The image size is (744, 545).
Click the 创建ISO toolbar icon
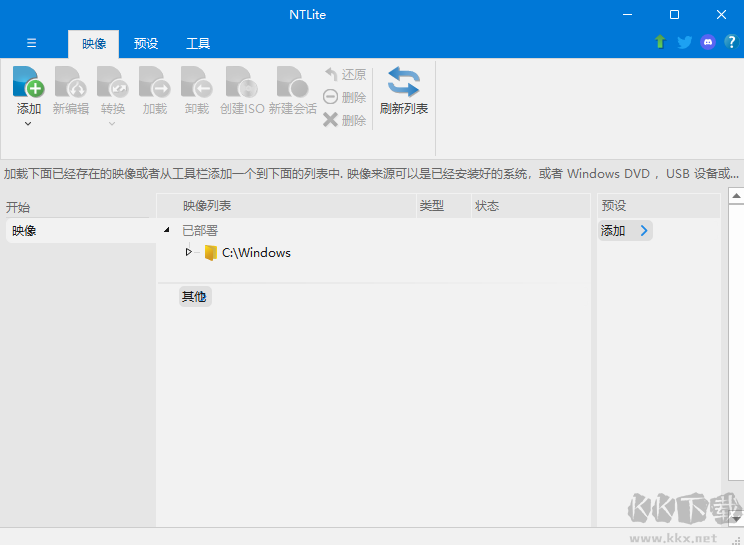coord(242,82)
